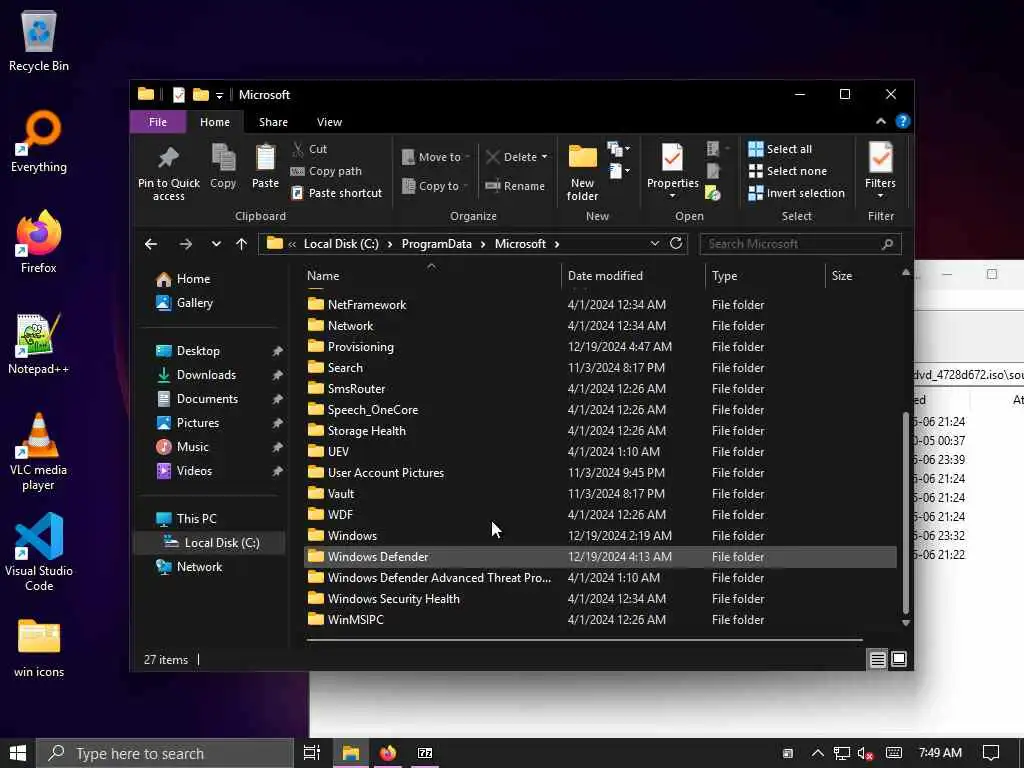Click ProgramData in the address breadcrumb
The image size is (1024, 768).
coord(436,244)
